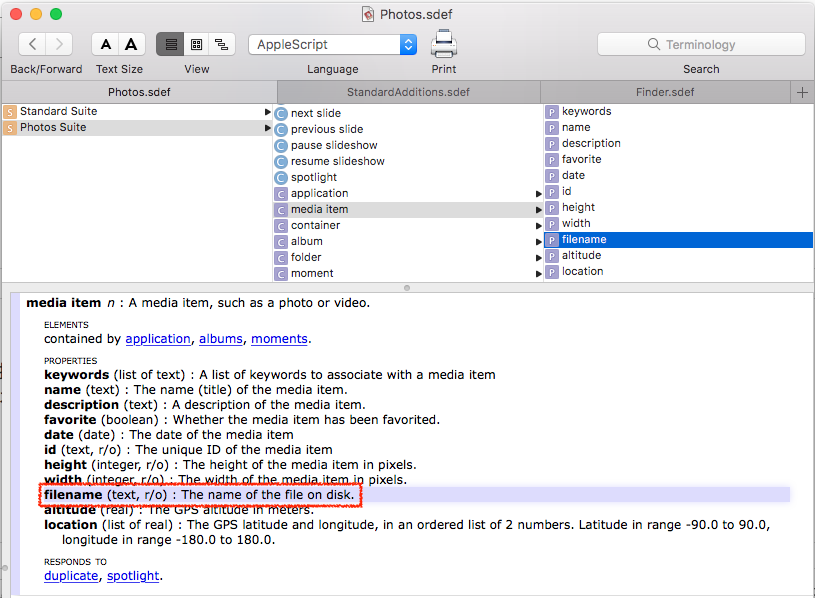Select the resume slideshow command

pyautogui.click(x=408, y=162)
